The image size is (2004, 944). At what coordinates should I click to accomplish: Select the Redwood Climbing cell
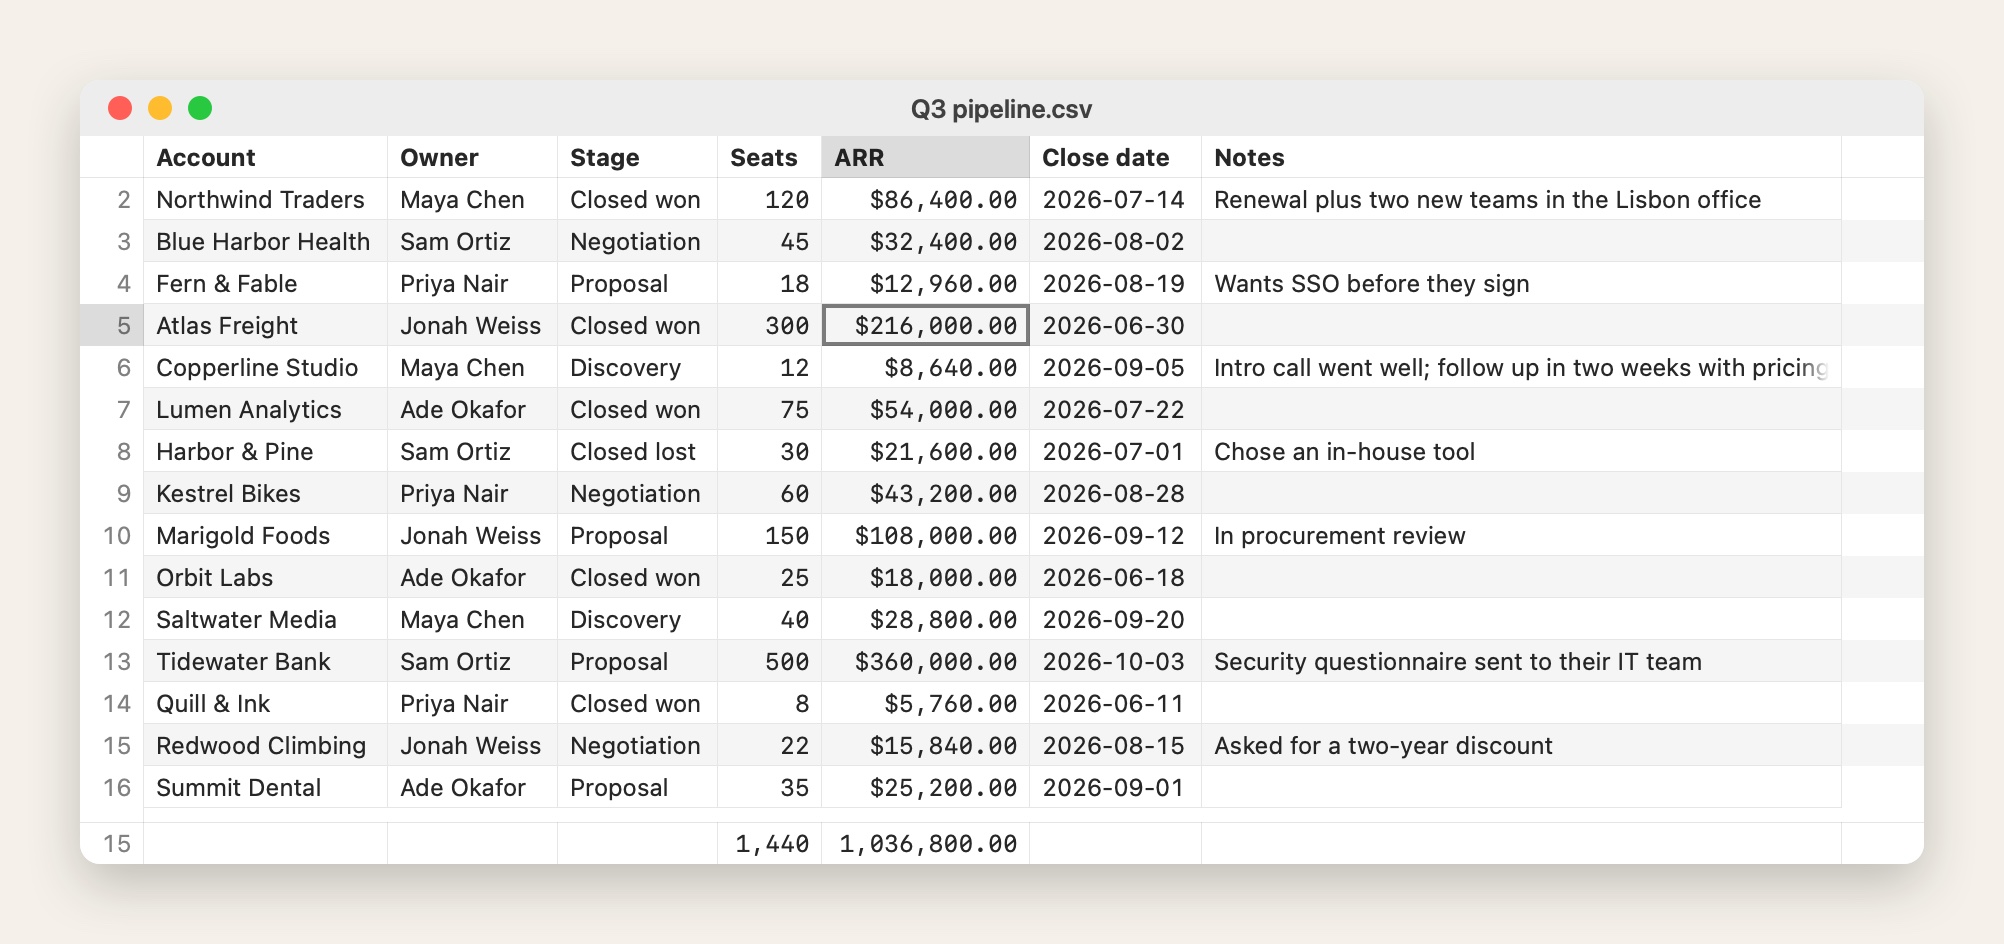coord(265,745)
